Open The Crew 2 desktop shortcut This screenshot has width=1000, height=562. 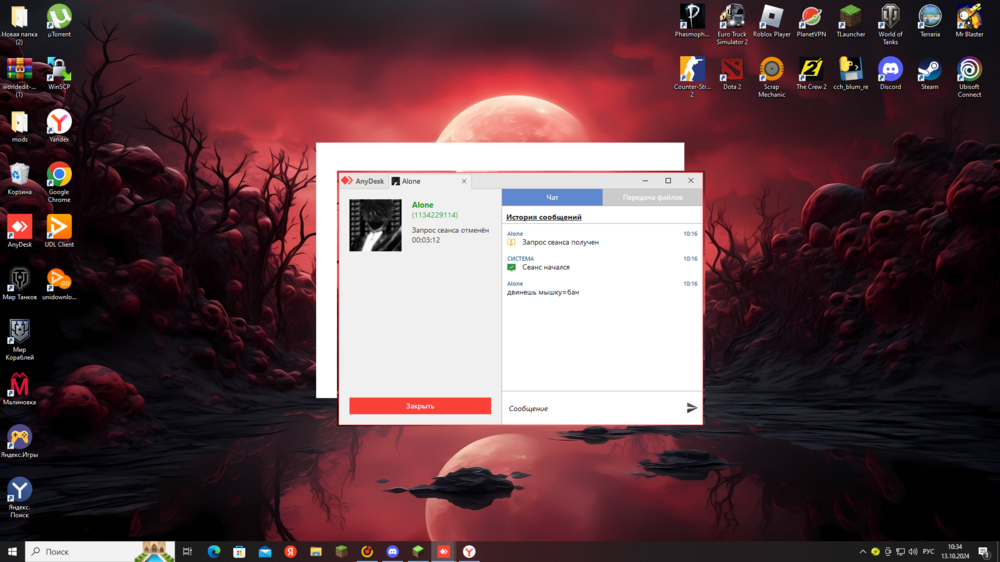click(x=811, y=73)
